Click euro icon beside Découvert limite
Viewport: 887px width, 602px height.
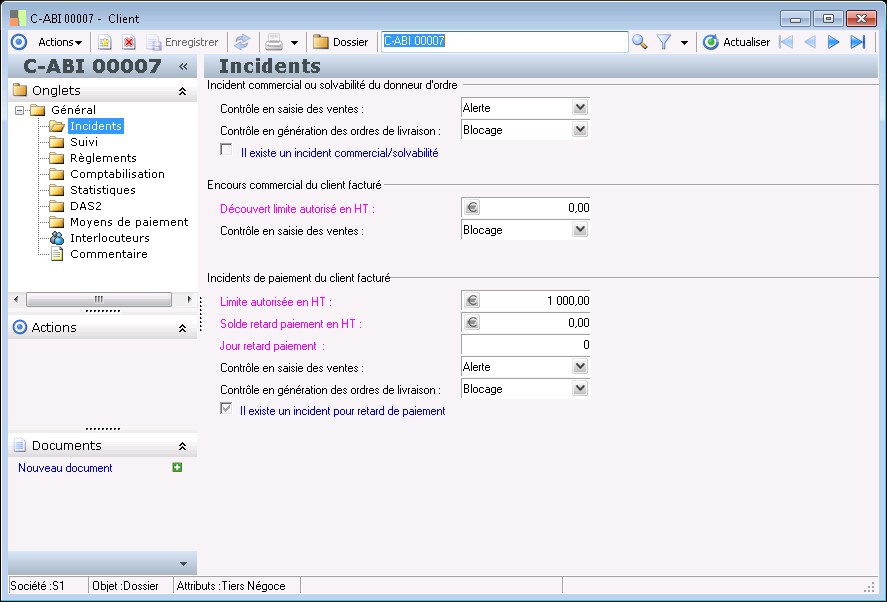pyautogui.click(x=472, y=208)
